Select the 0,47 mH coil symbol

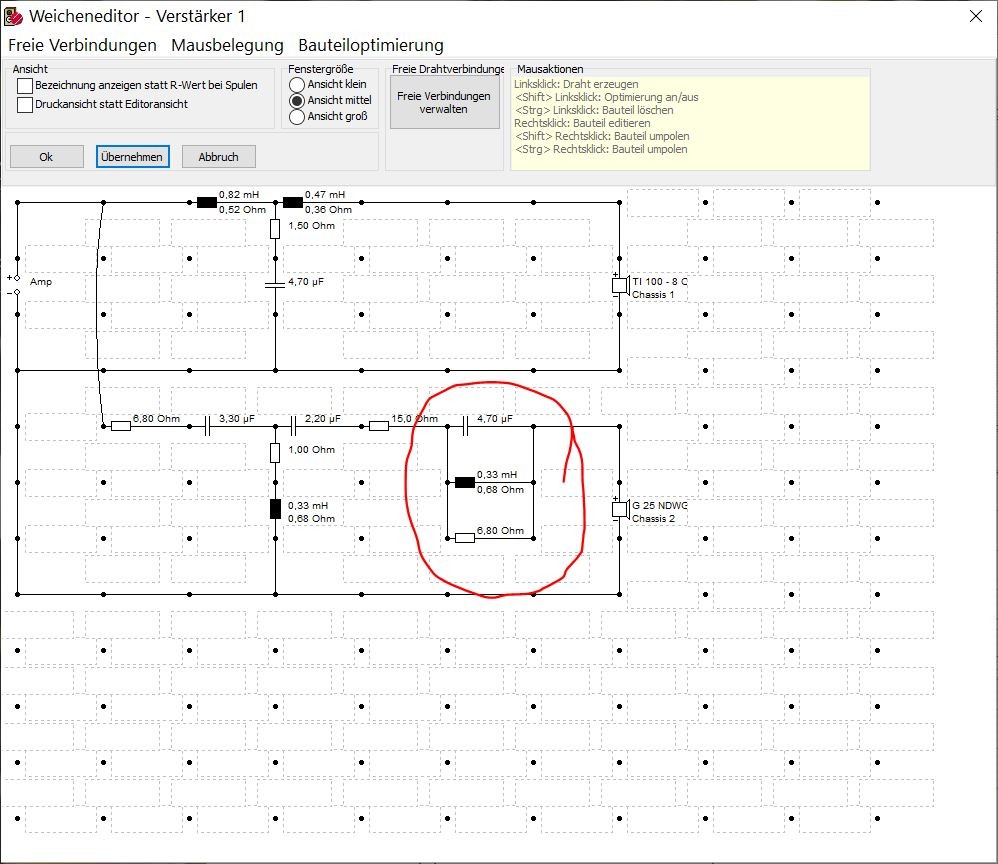click(x=293, y=202)
